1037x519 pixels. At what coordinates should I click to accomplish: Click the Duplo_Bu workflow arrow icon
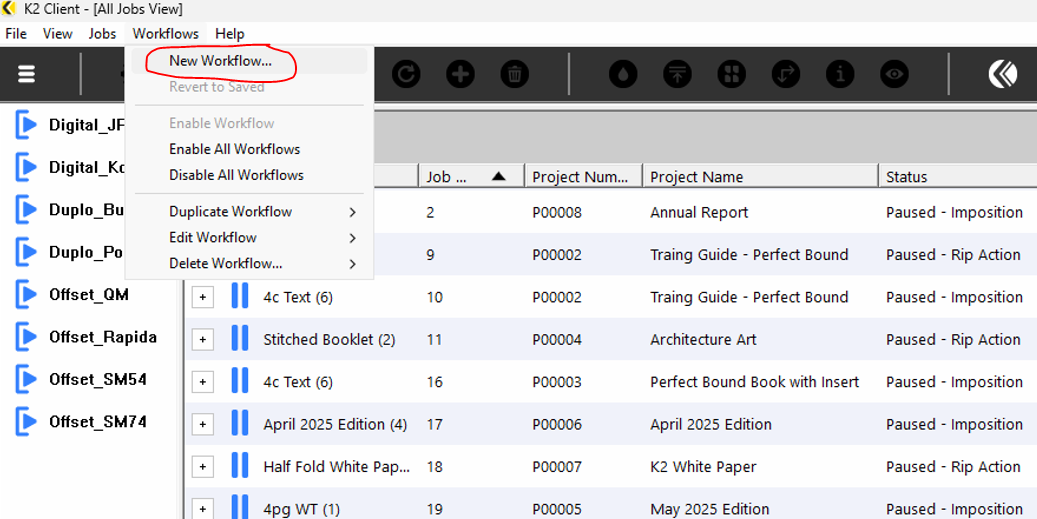pos(26,210)
